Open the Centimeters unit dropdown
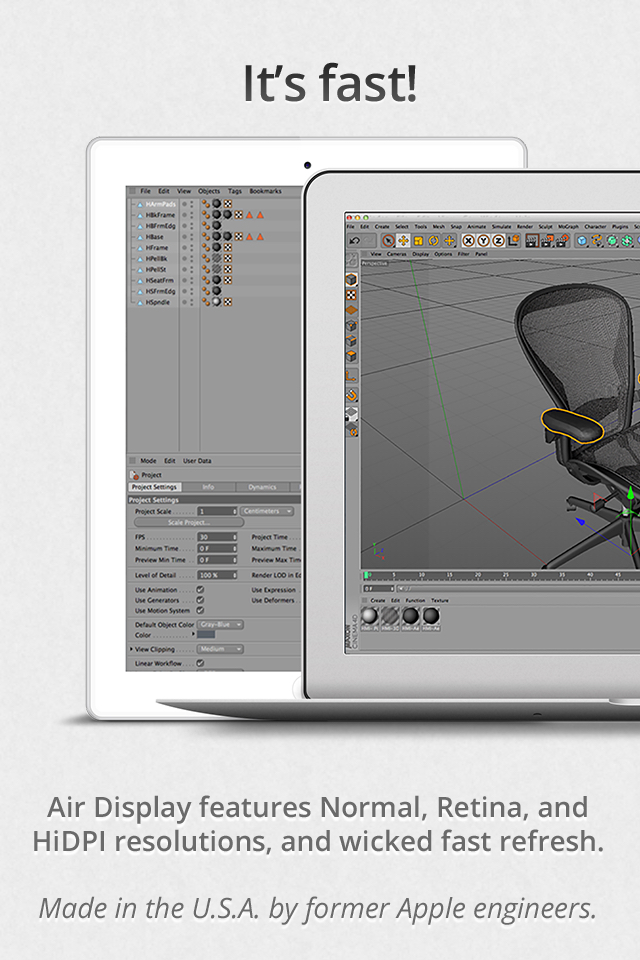The height and width of the screenshot is (960, 640). pyautogui.click(x=266, y=511)
